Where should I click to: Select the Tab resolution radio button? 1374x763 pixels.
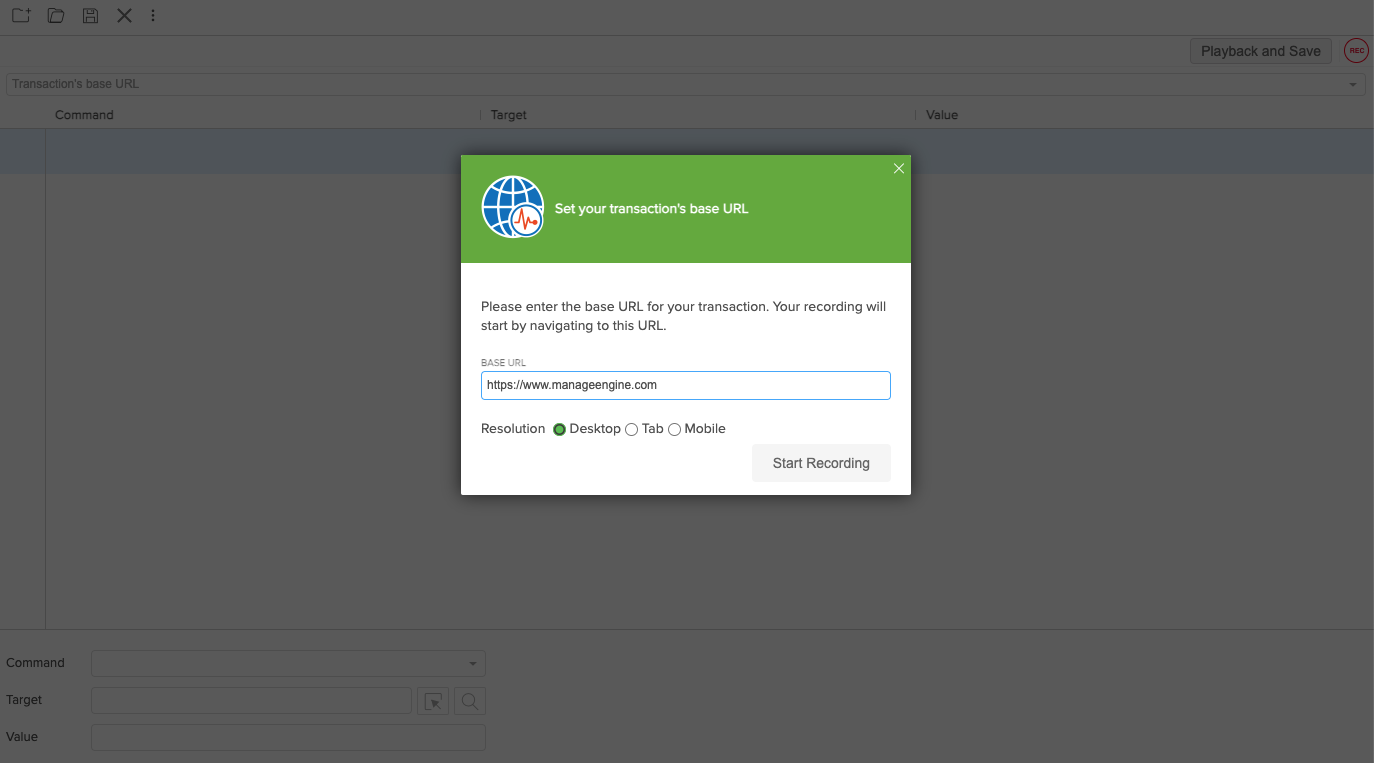pyautogui.click(x=631, y=429)
